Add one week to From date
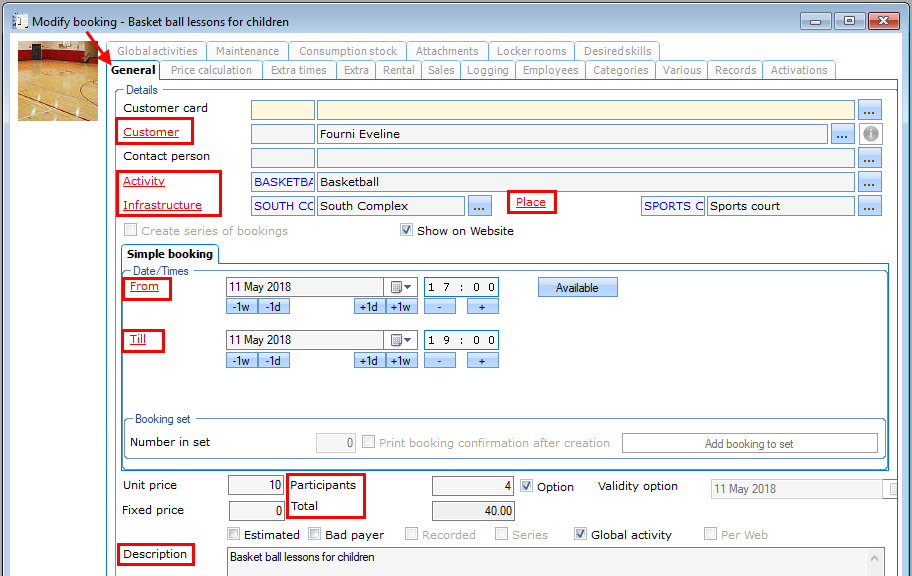 point(401,307)
